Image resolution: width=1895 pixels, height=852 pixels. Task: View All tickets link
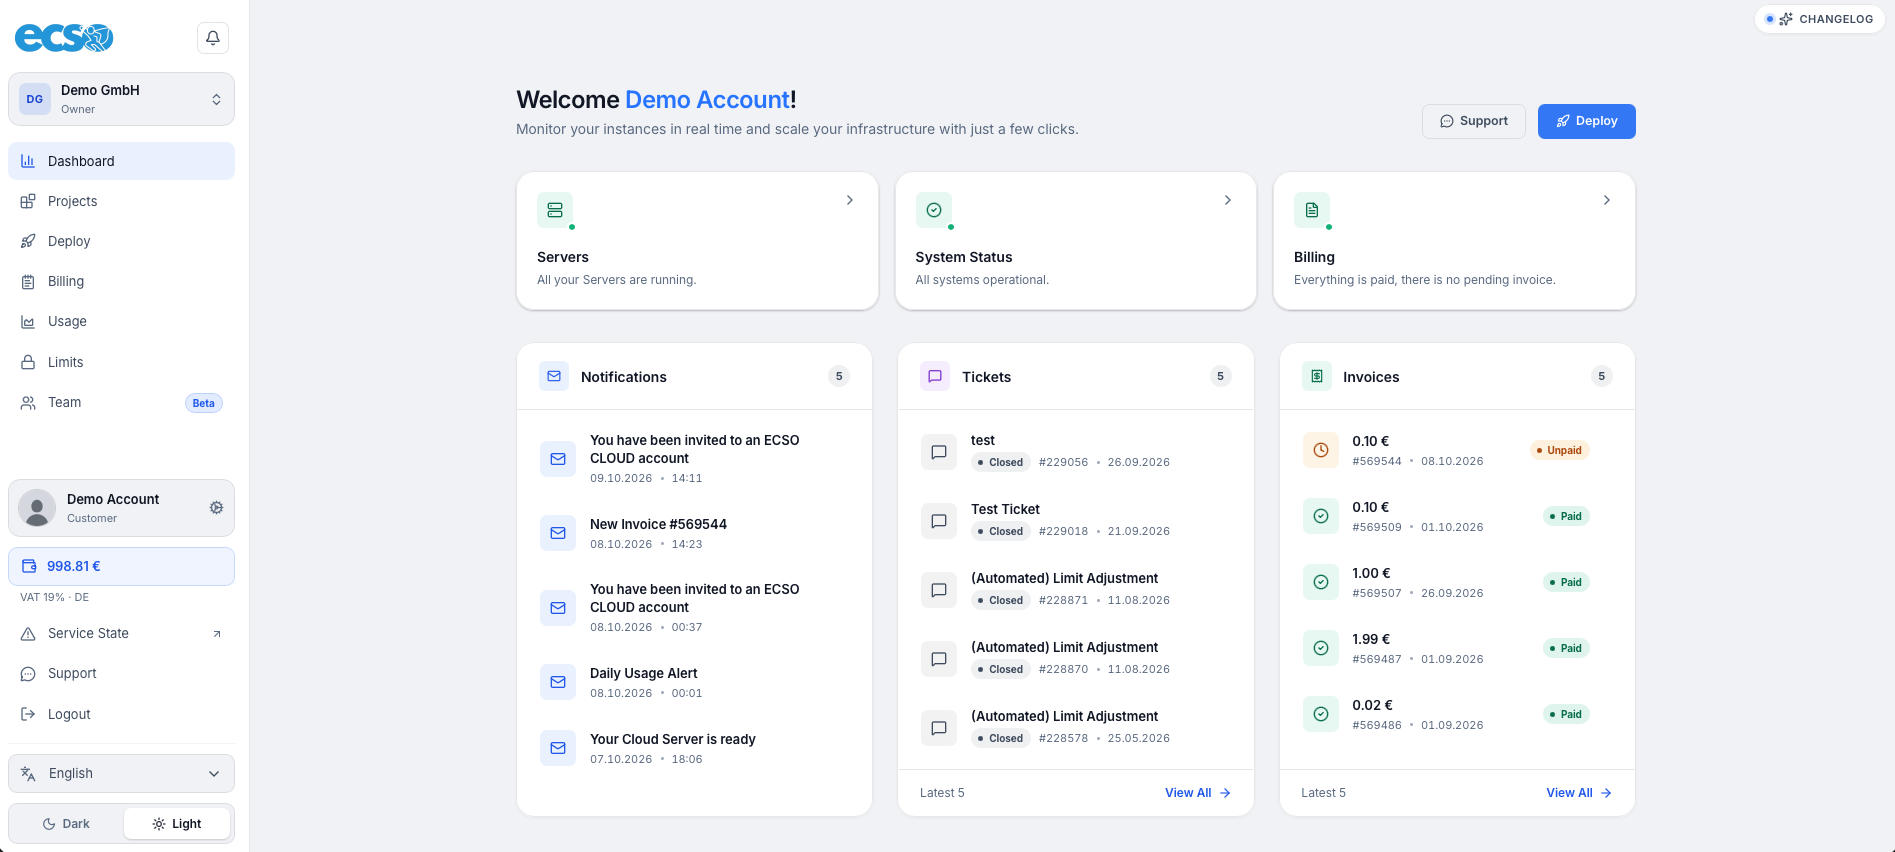coord(1198,793)
